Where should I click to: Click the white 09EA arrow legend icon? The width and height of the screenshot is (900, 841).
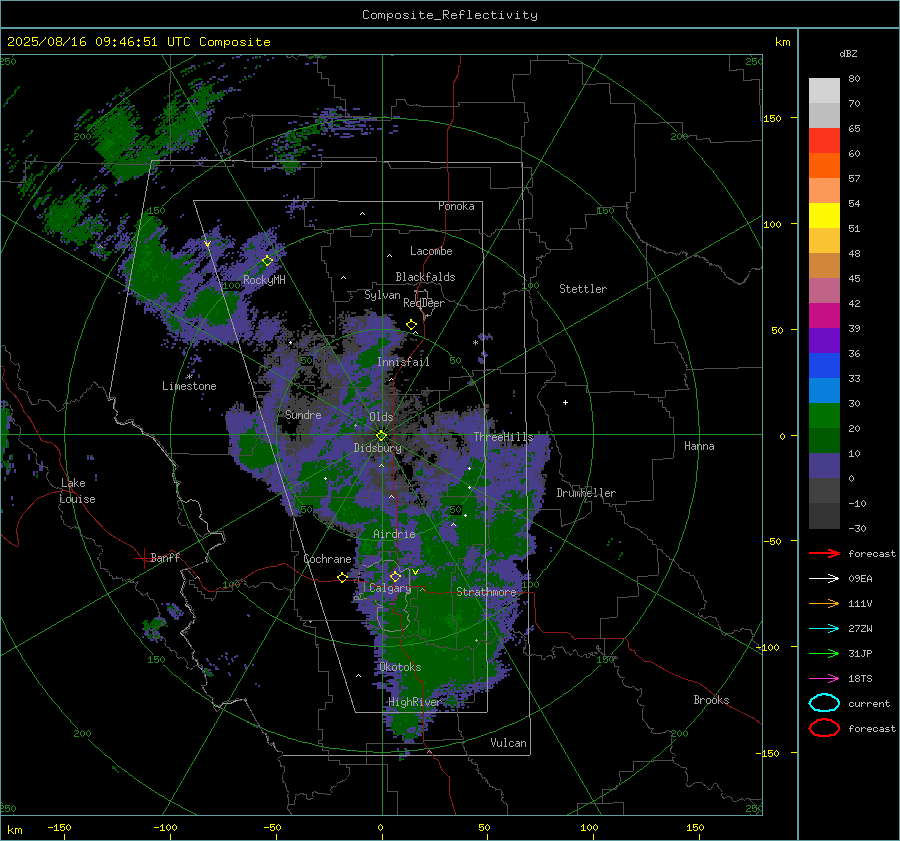point(824,578)
